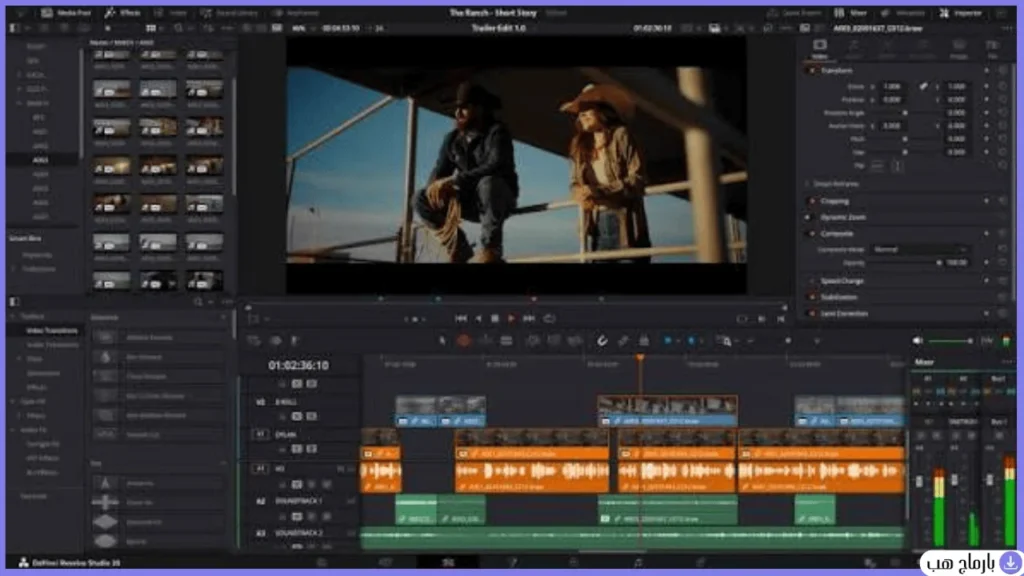Select the highlighted A003 bin
This screenshot has height=576, width=1024.
click(40, 160)
